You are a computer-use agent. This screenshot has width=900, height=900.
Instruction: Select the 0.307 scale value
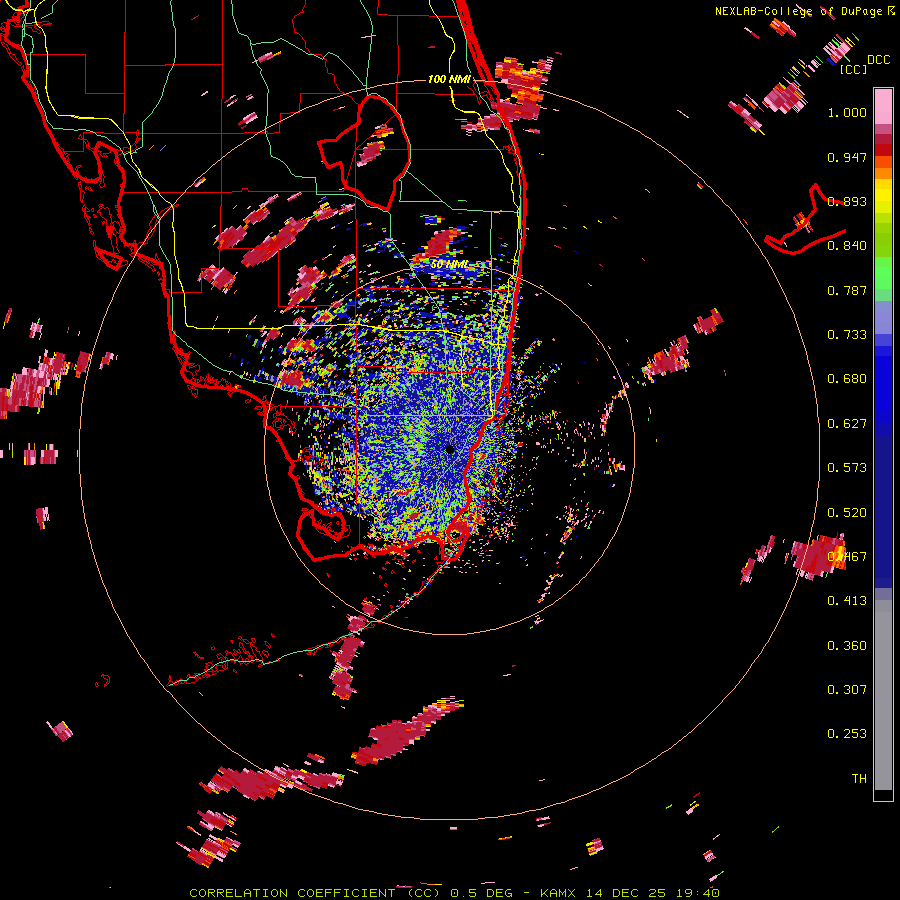tap(847, 690)
